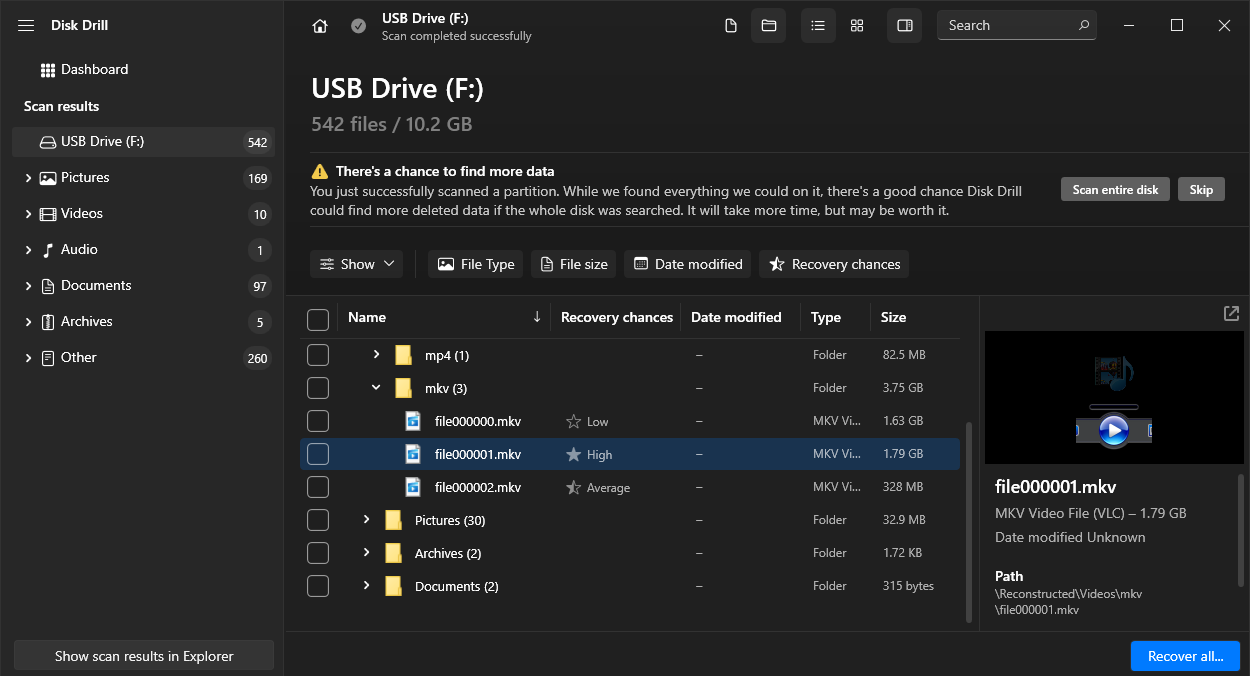This screenshot has height=677, width=1250.
Task: Go to Home via house icon
Action: pos(320,26)
